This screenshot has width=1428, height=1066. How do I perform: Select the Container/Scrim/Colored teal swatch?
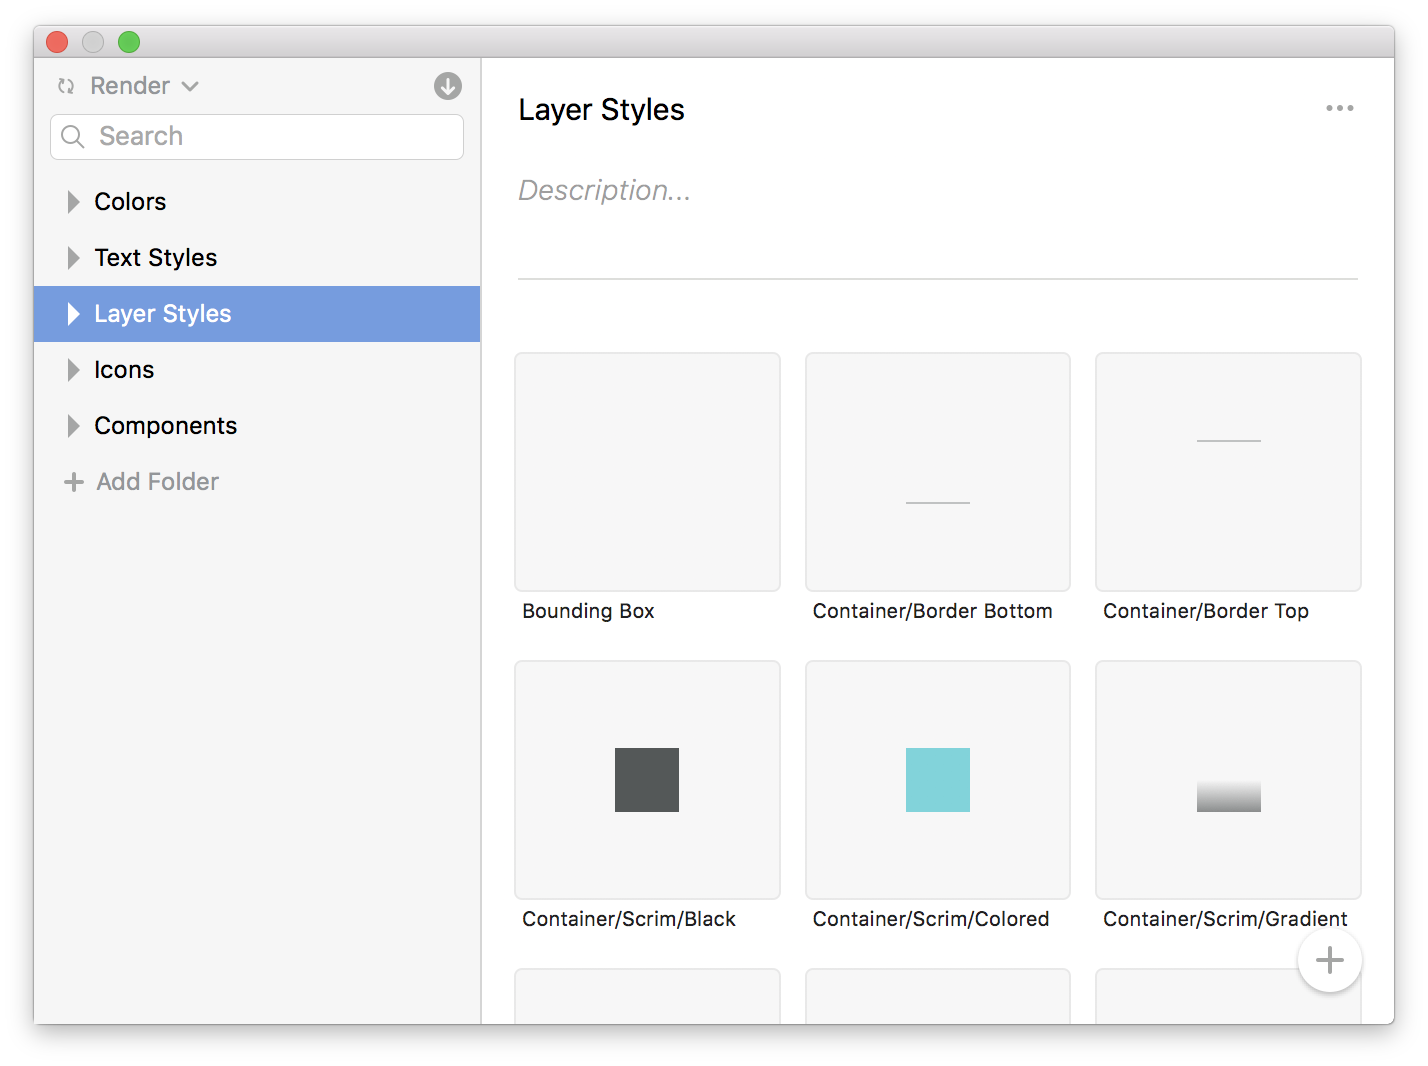pyautogui.click(x=938, y=780)
